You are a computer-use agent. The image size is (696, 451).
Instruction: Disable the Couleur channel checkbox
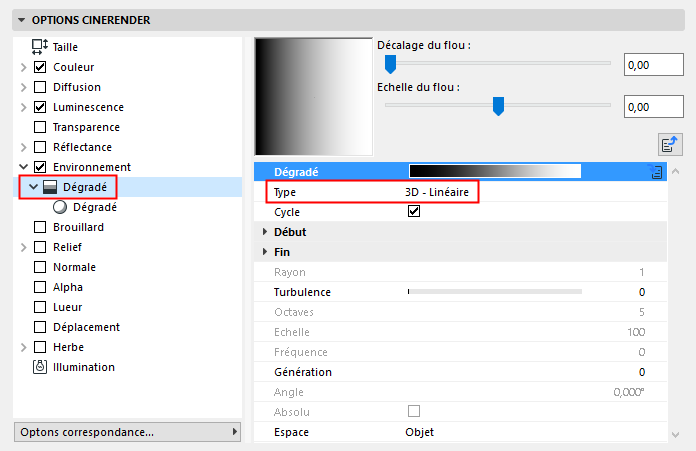40,67
